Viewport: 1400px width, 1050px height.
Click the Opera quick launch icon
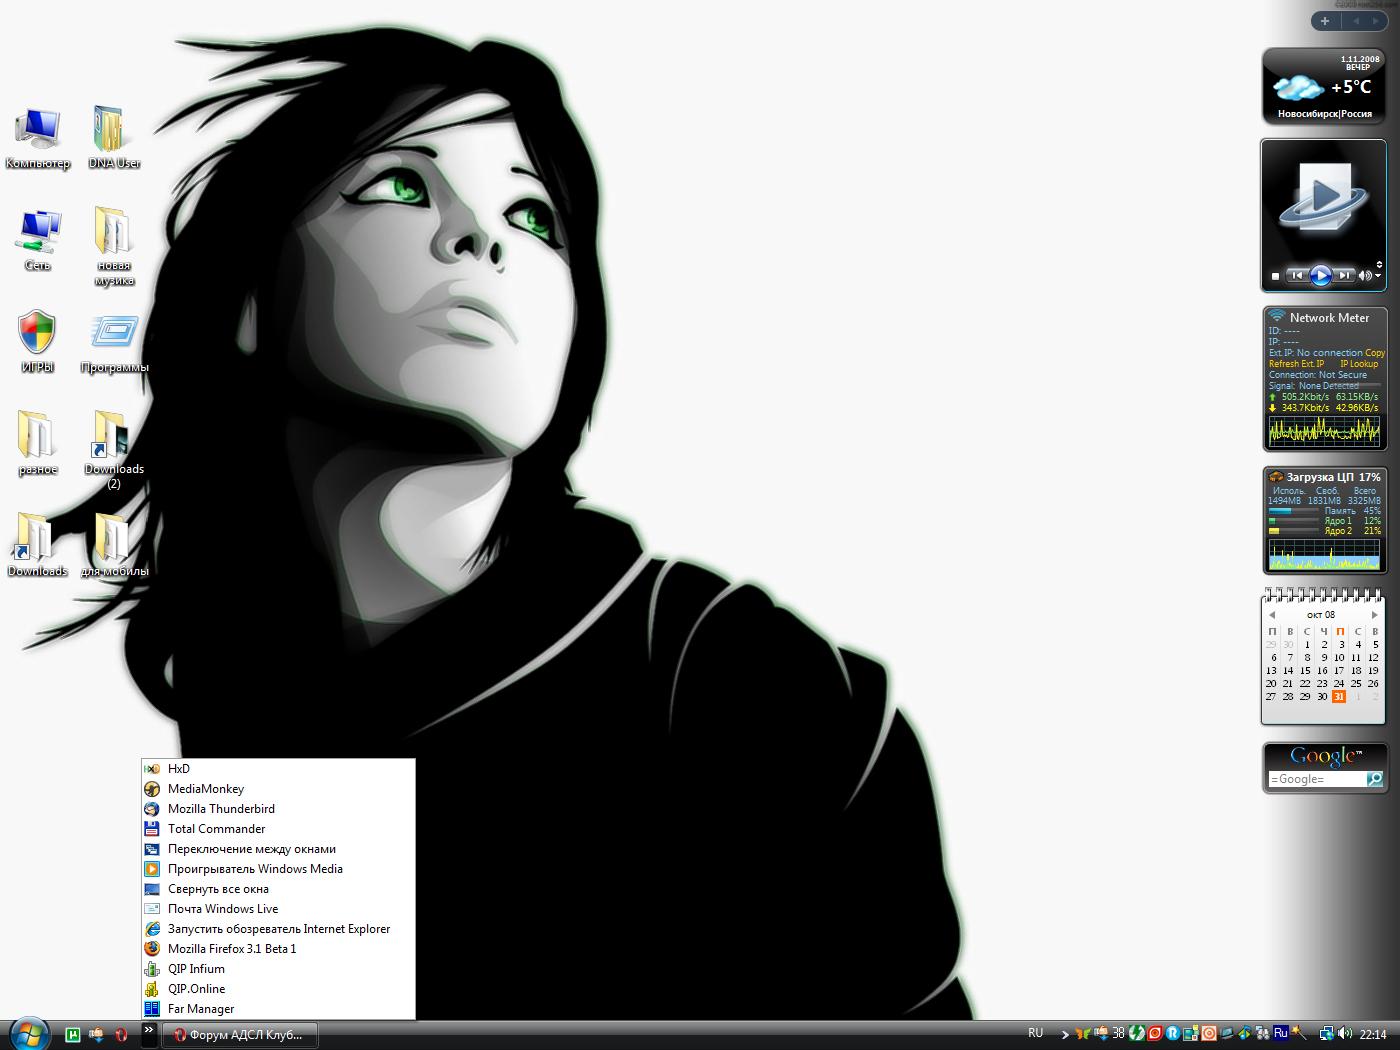121,1035
